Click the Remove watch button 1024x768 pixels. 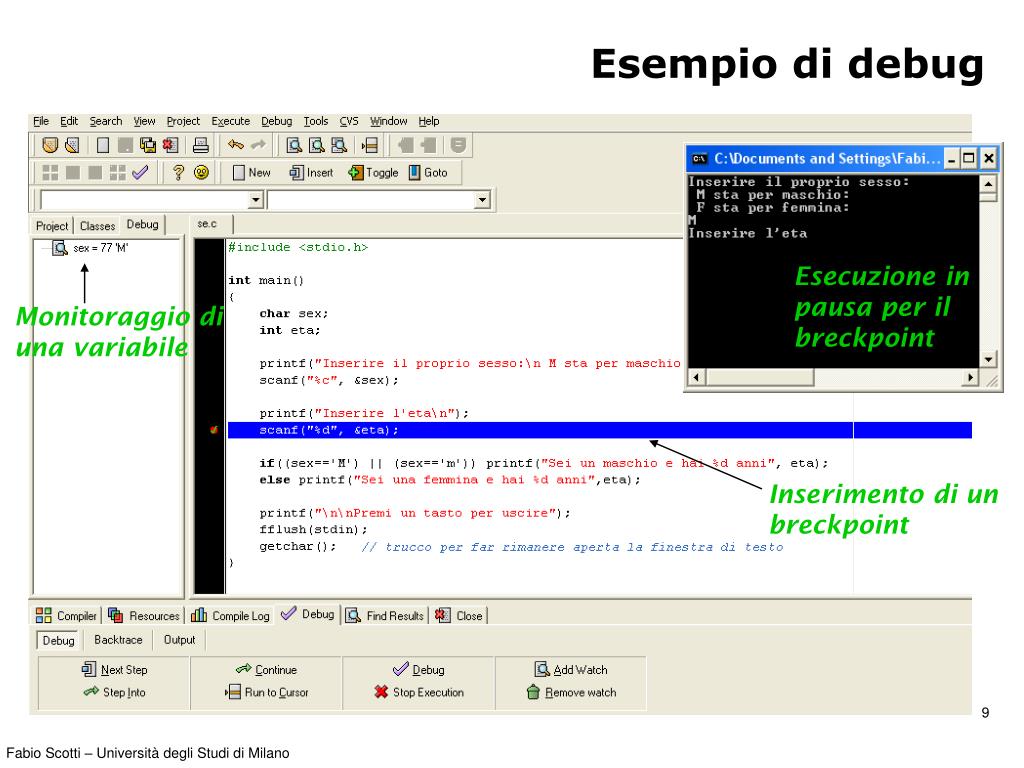click(571, 692)
